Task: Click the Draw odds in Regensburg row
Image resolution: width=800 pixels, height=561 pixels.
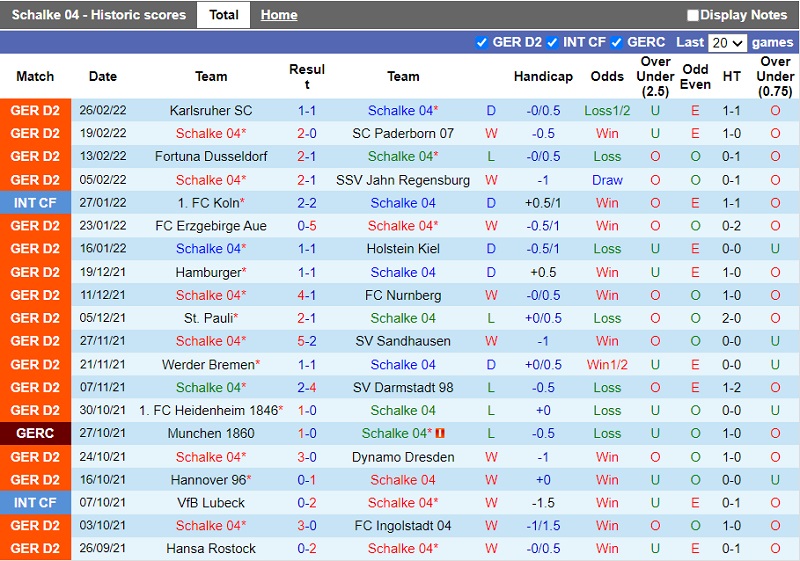Action: tap(607, 180)
